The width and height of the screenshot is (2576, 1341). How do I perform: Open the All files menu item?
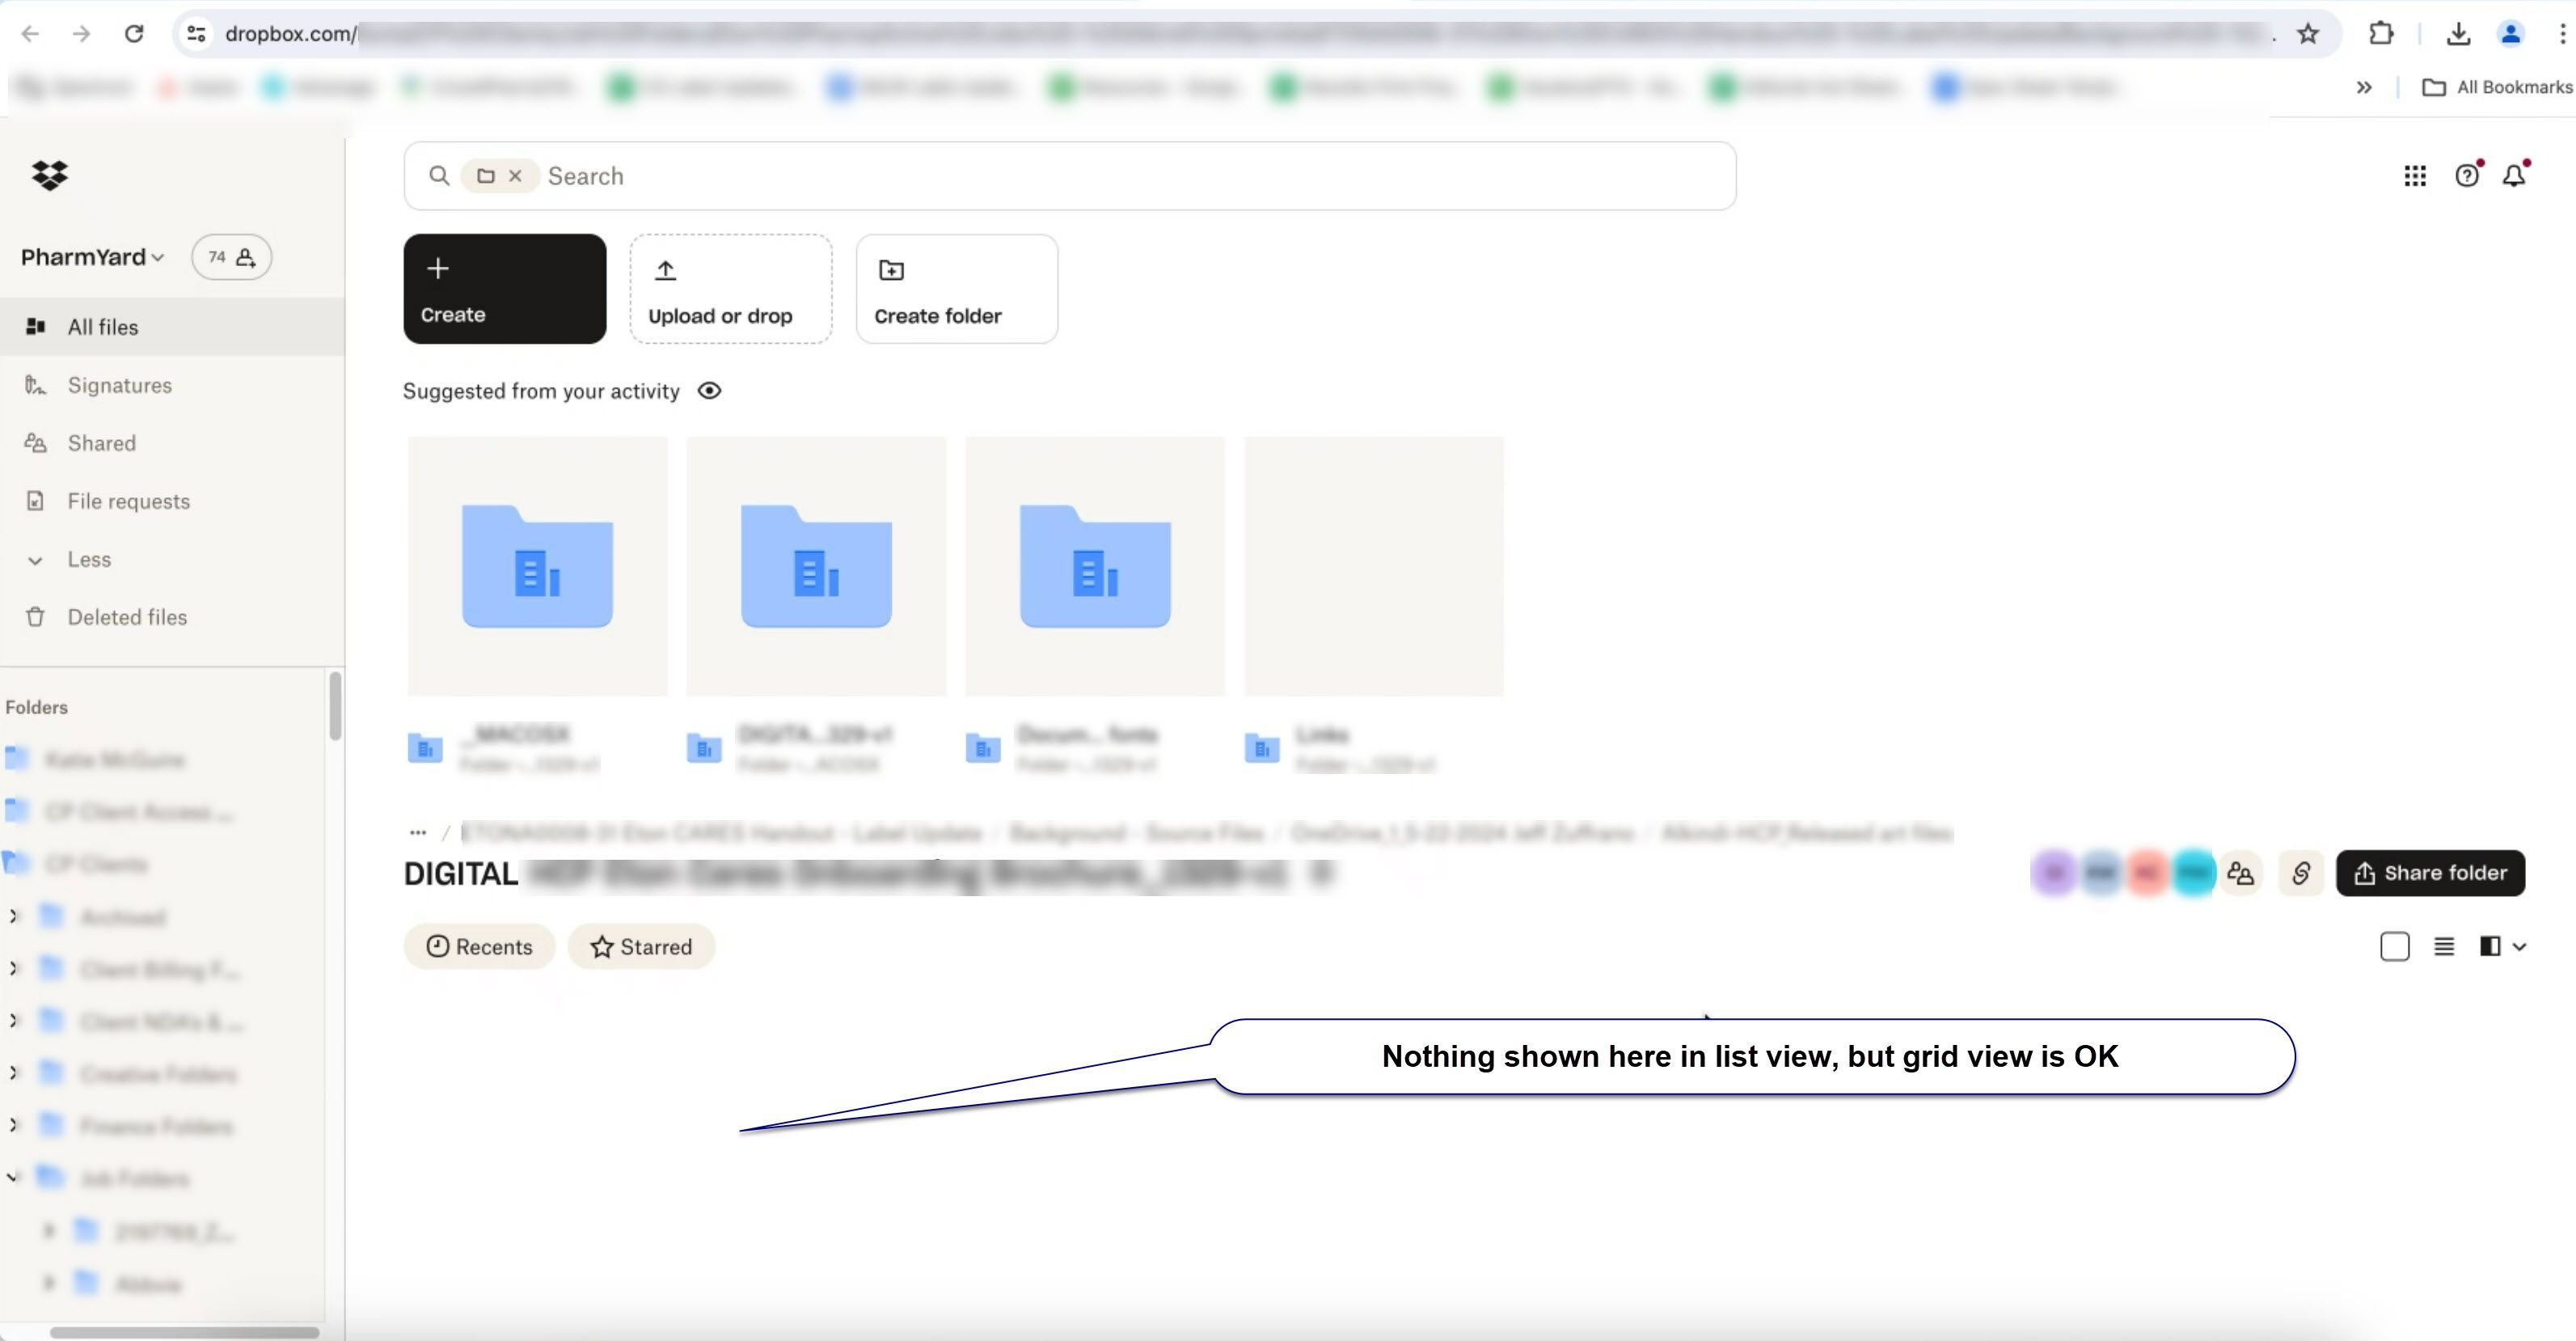click(102, 327)
